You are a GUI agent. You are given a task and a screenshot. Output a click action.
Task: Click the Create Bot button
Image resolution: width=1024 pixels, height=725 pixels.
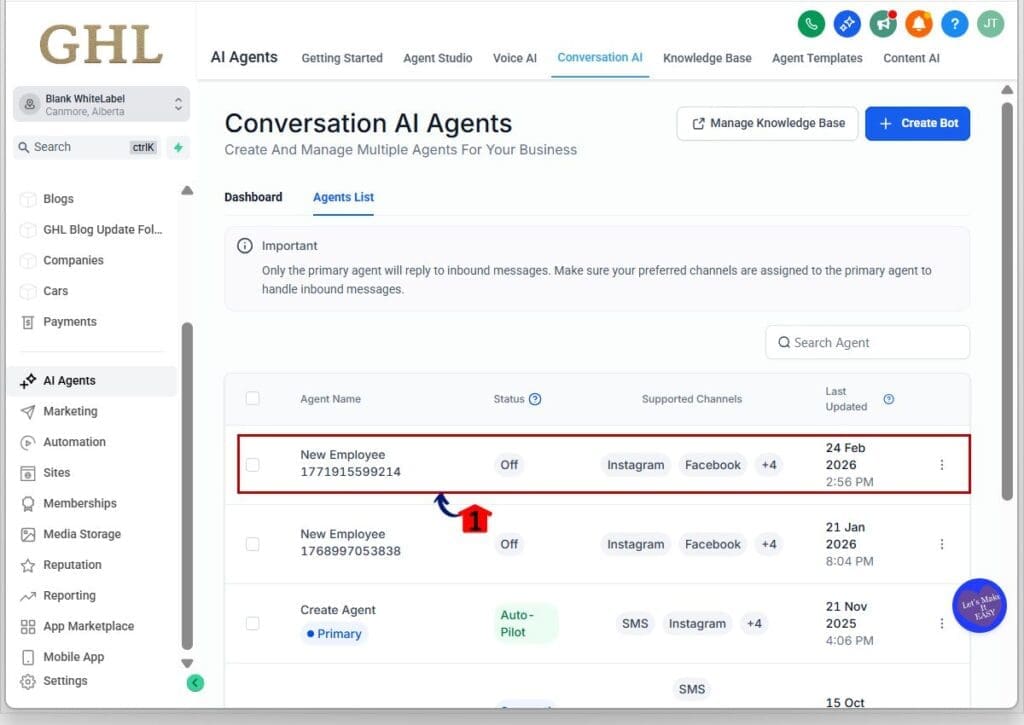(x=917, y=123)
